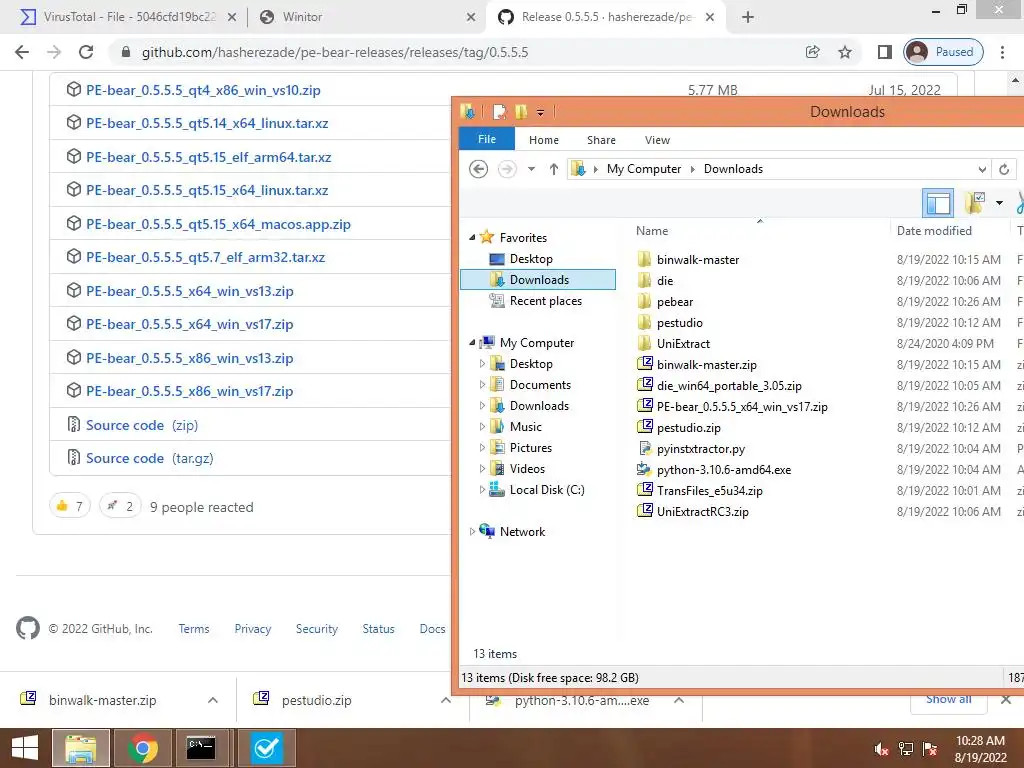Go back in Chrome browser
1024x768 pixels.
[x=22, y=52]
